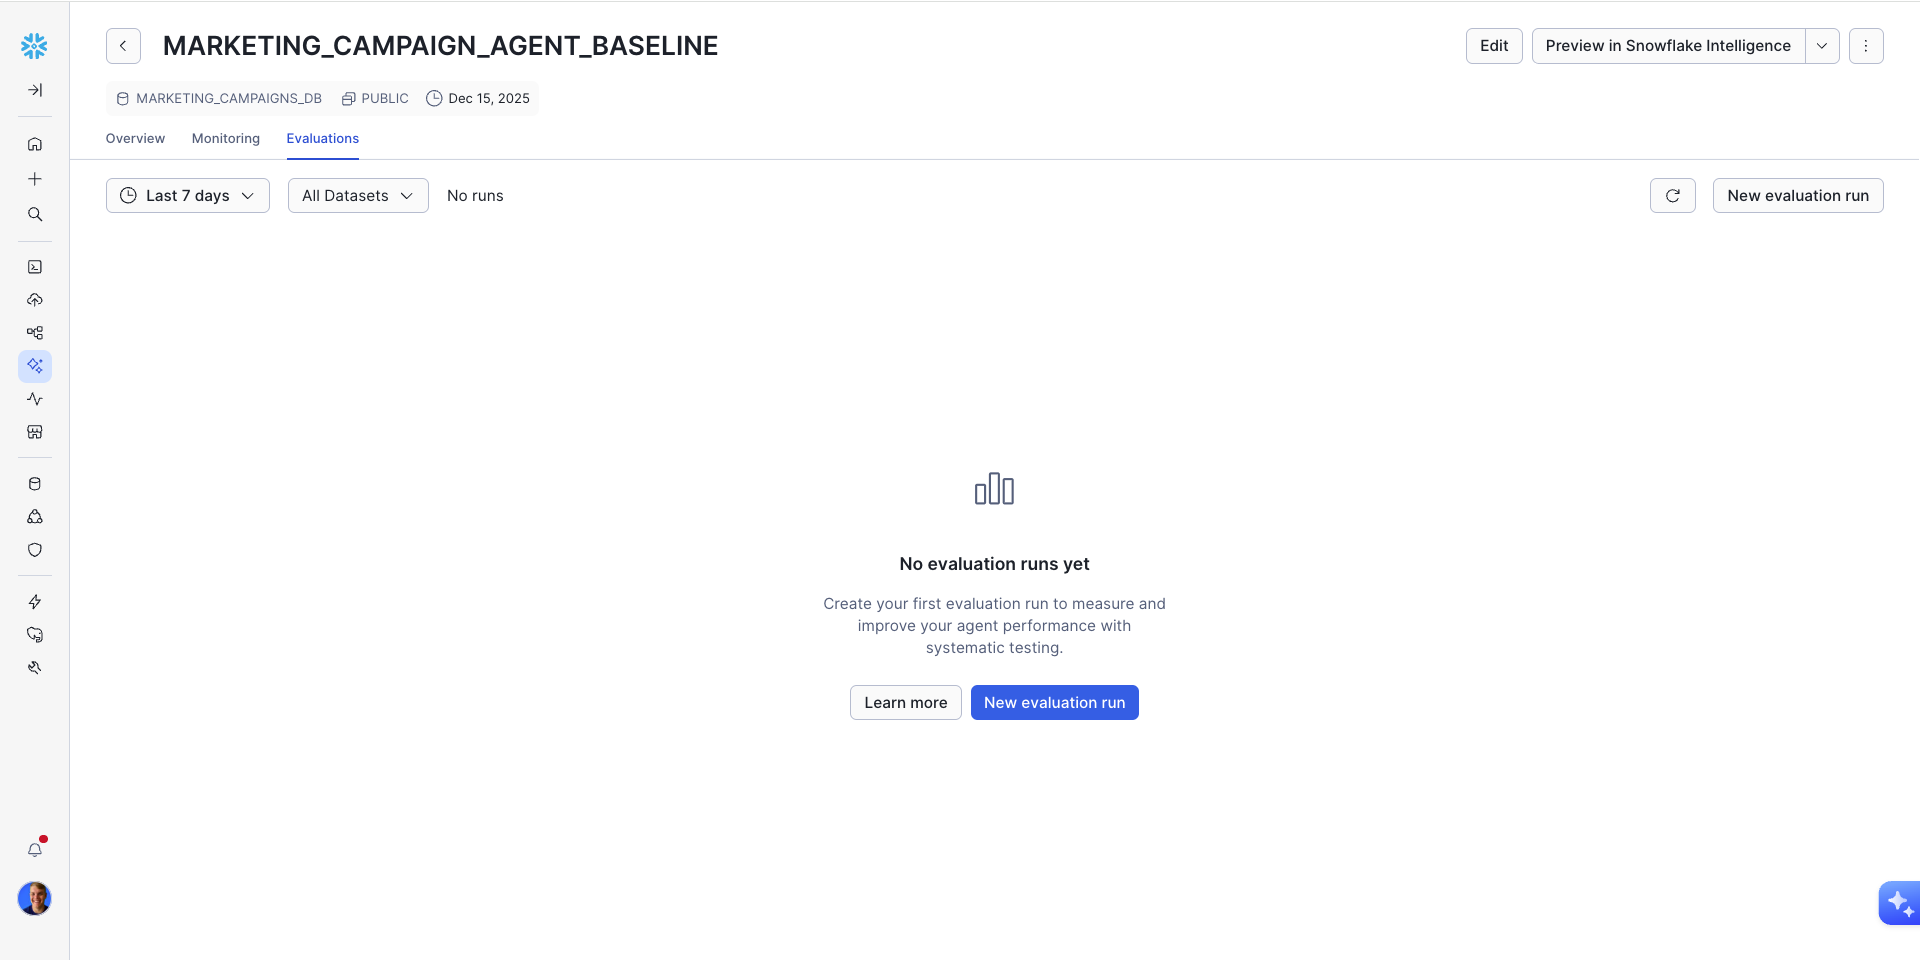Open the Home page from the sidebar
The height and width of the screenshot is (960, 1920).
[x=35, y=144]
